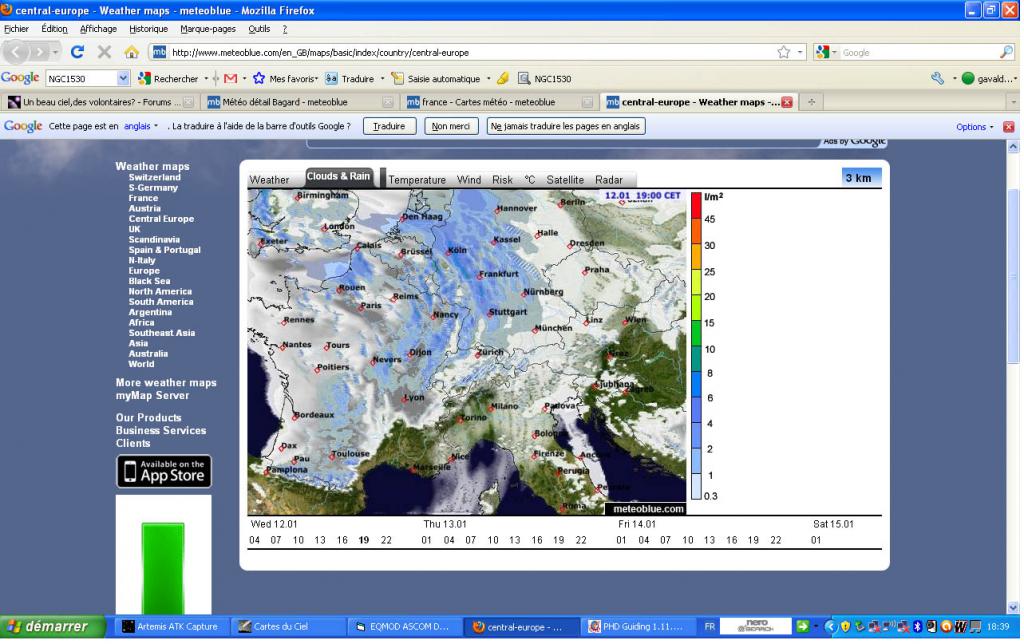The image size is (1024, 644).
Task: Click the Firefox back arrow button
Action: [x=16, y=52]
